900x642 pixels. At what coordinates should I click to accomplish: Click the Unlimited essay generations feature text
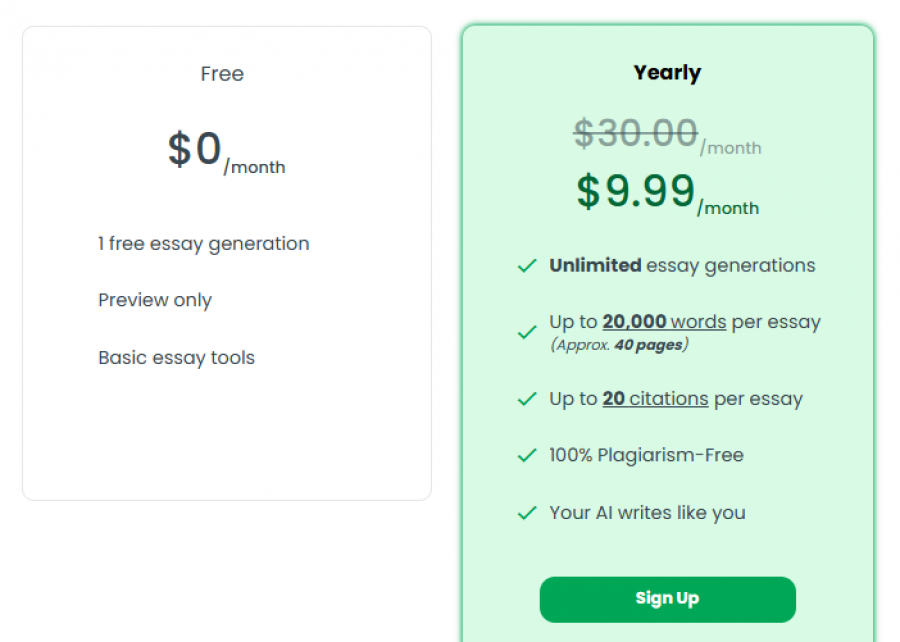[x=682, y=266]
